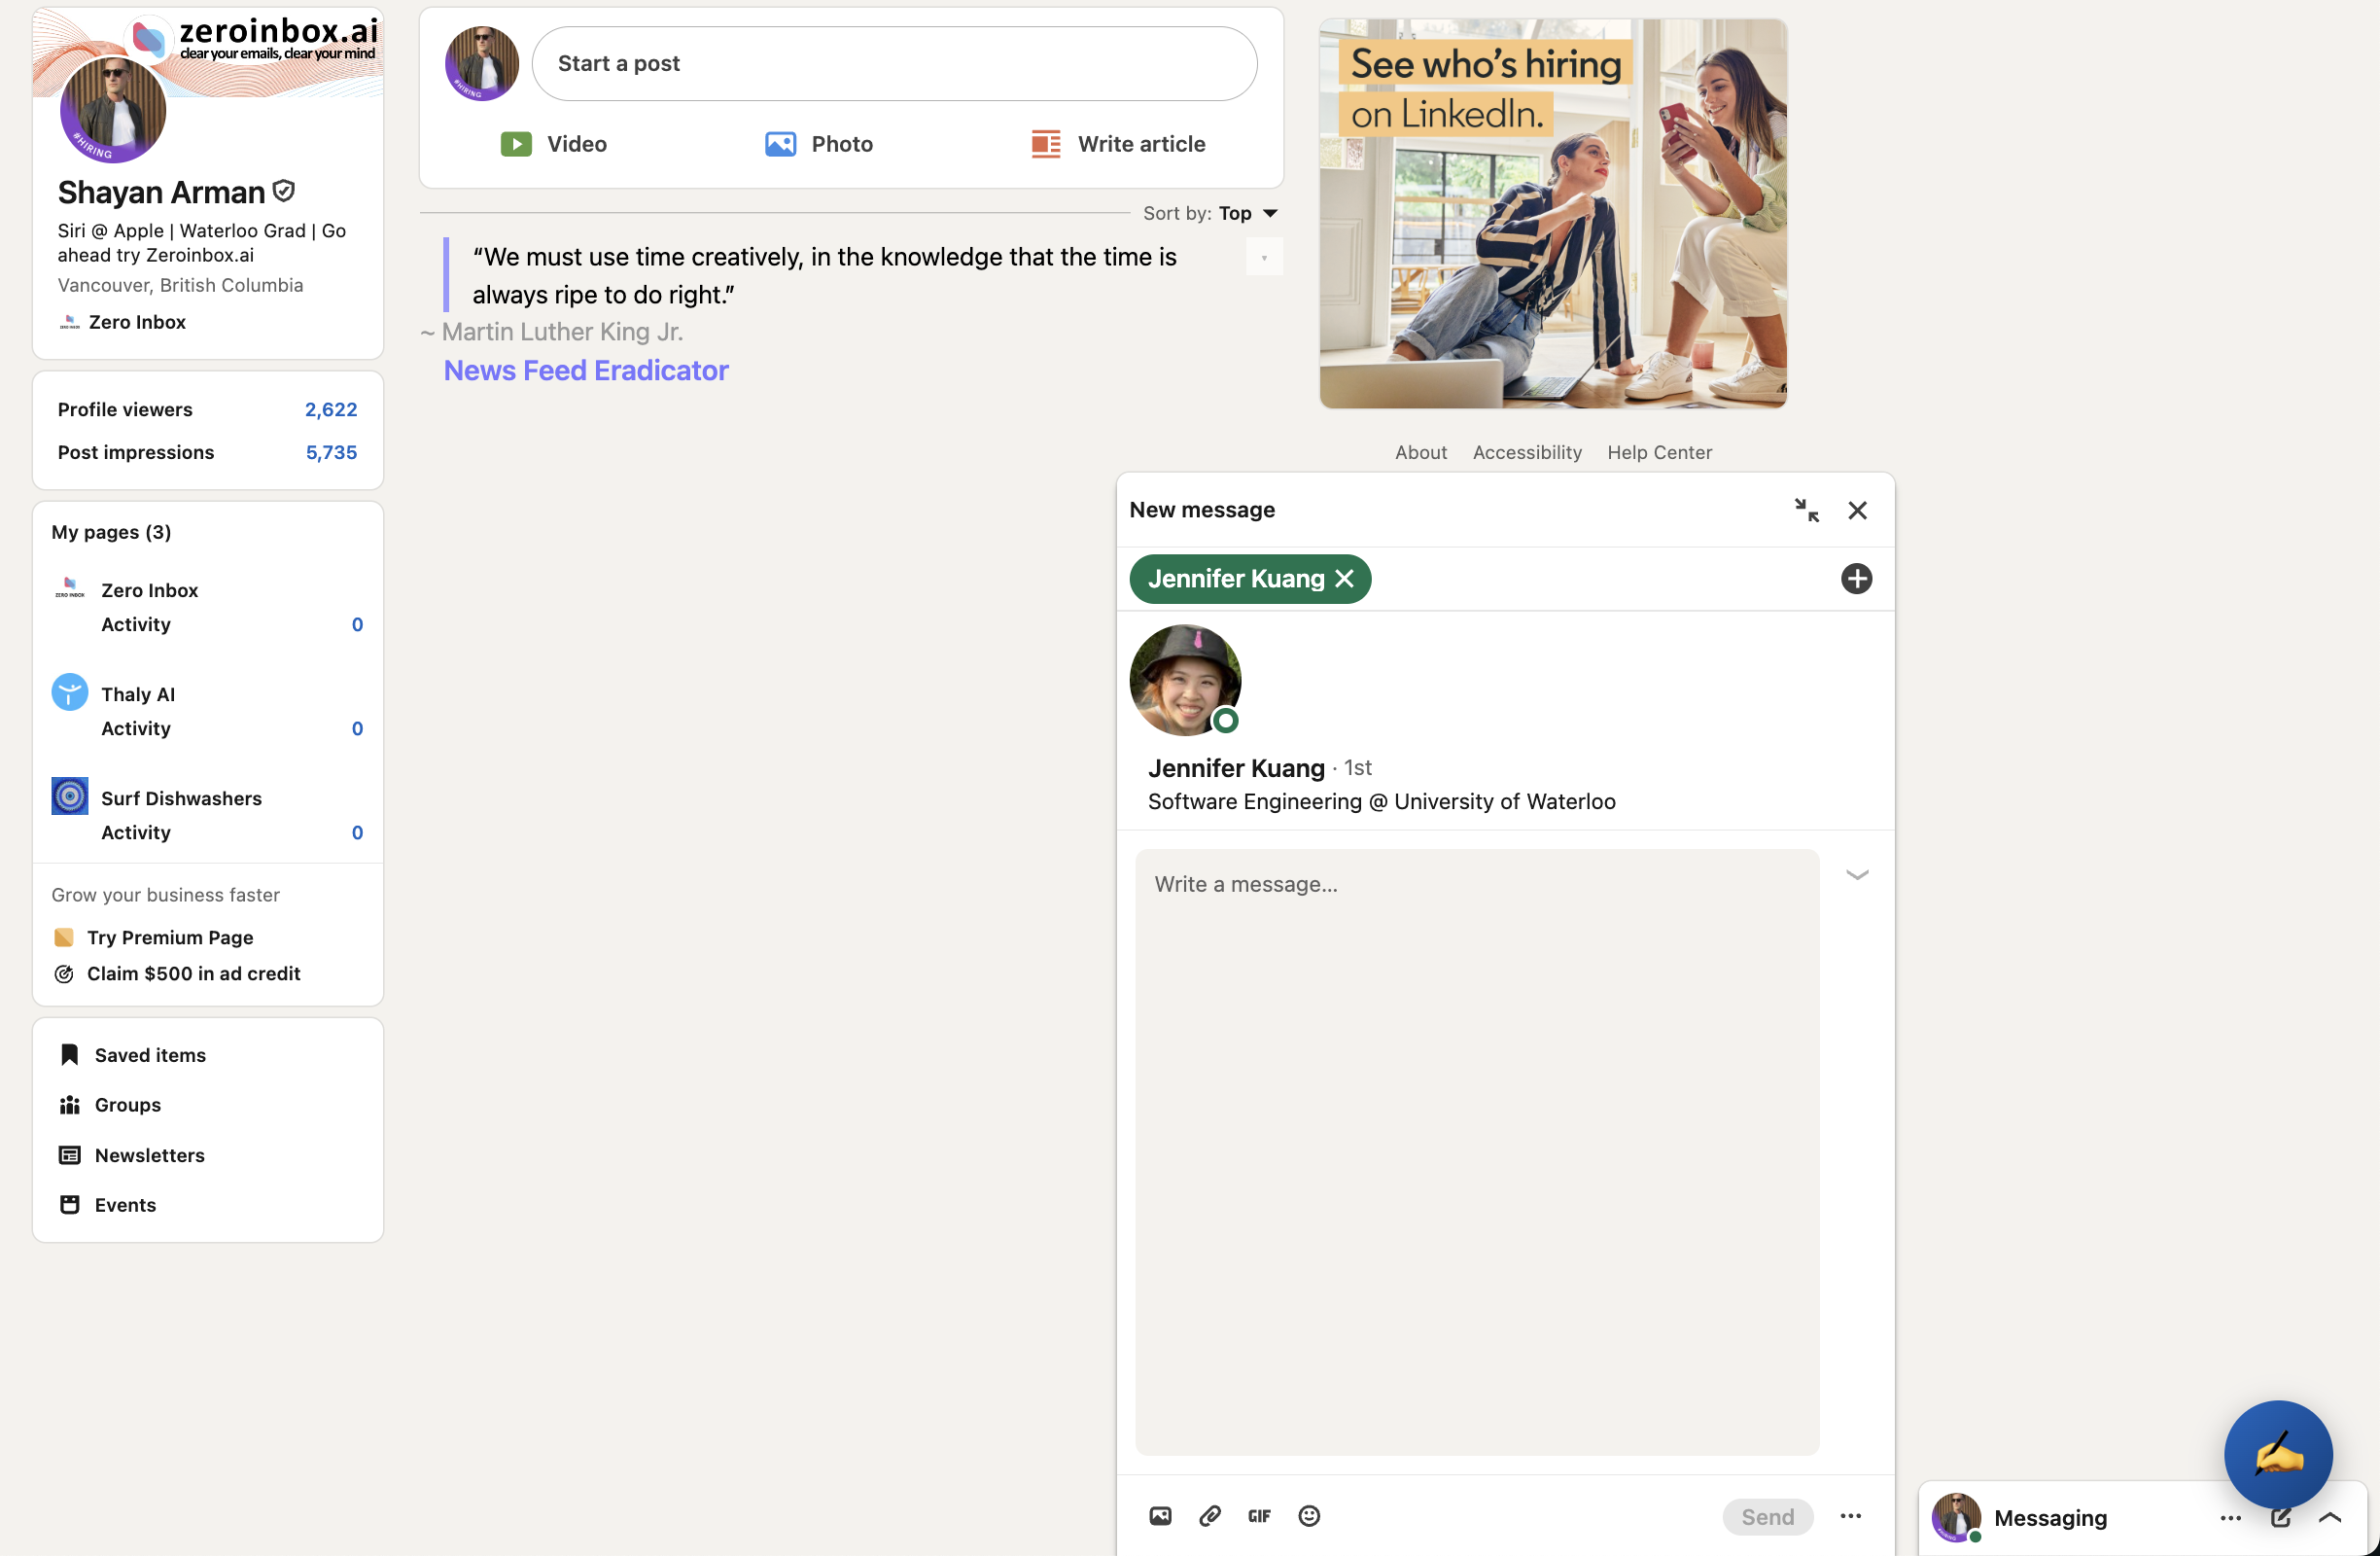Open the News Feed Eradicator link
This screenshot has width=2380, height=1556.
(586, 370)
